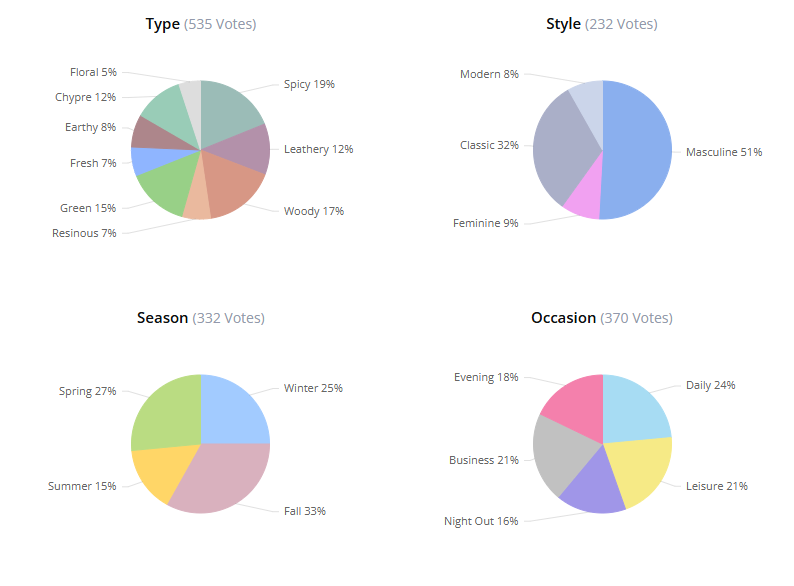Image resolution: width=794 pixels, height=586 pixels.
Task: Click the Winter 25% label
Action: [313, 388]
